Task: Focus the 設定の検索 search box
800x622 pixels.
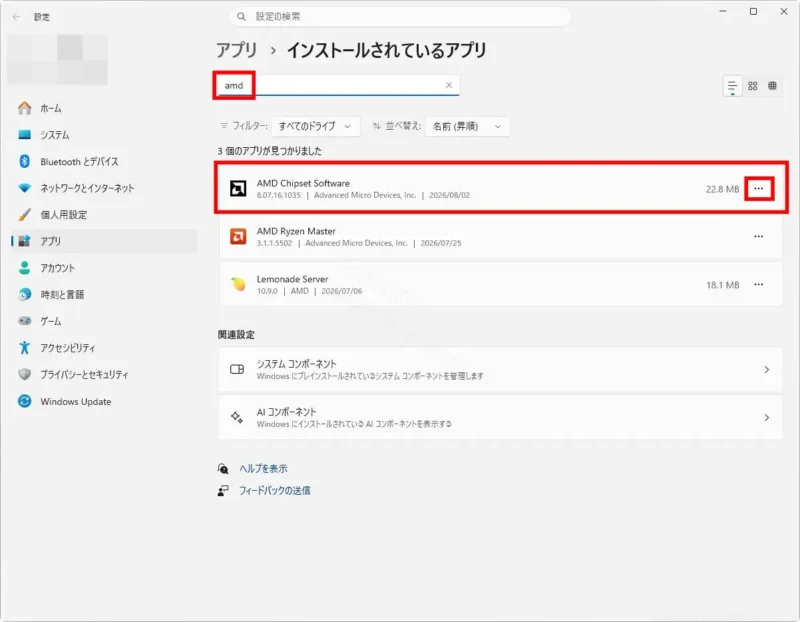Action: [x=400, y=17]
